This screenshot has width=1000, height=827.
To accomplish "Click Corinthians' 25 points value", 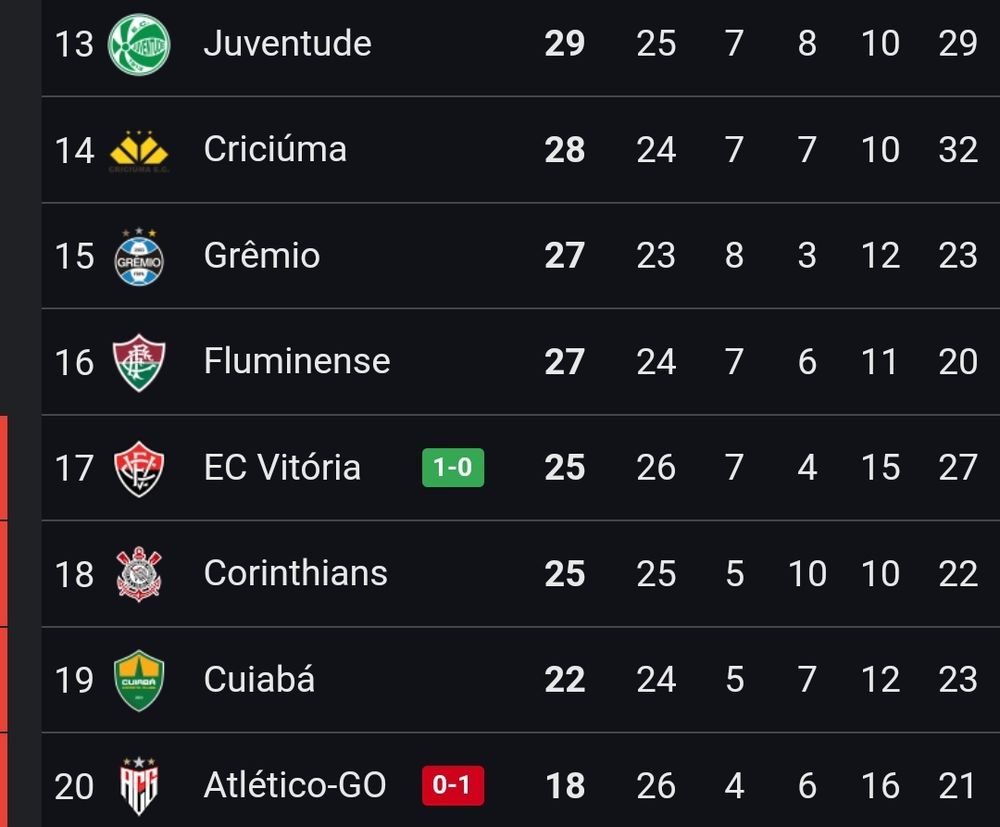I will [565, 574].
